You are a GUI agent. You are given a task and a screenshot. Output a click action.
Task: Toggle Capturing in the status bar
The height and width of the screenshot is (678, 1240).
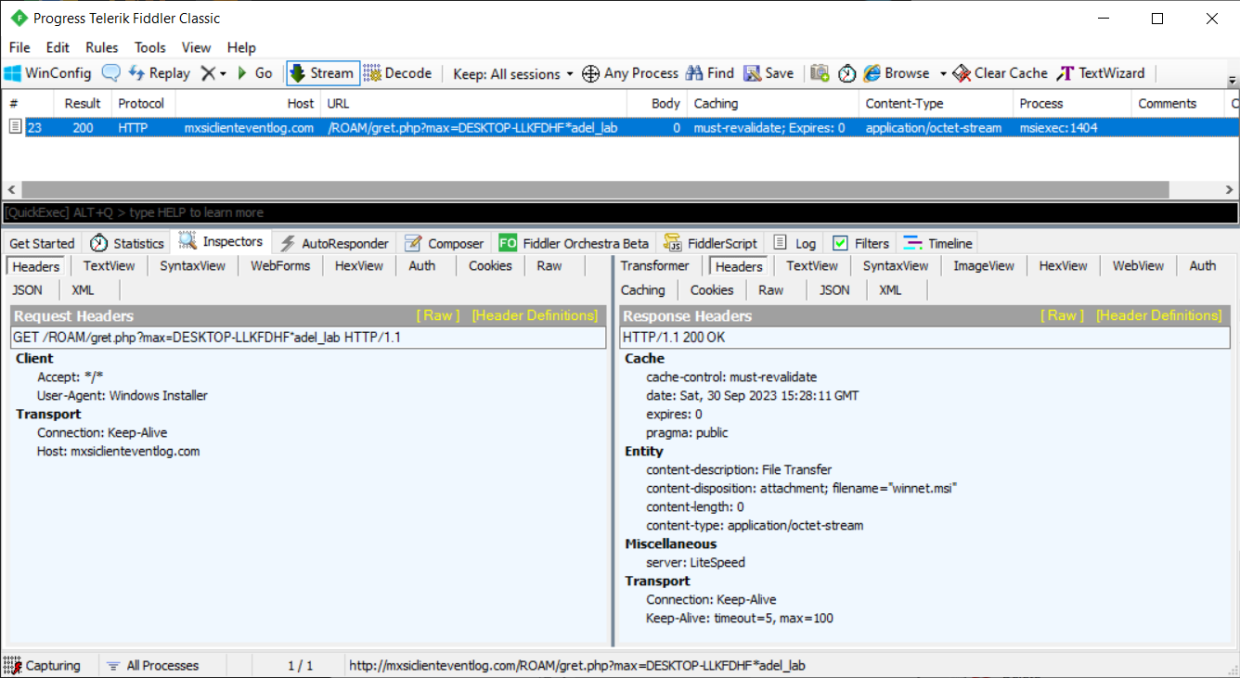click(x=44, y=665)
